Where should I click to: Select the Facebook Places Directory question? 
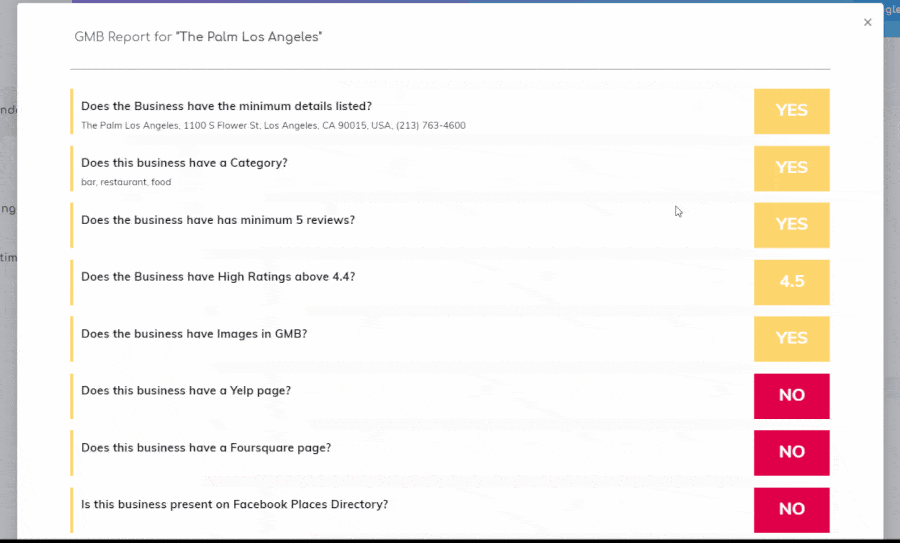pos(234,505)
